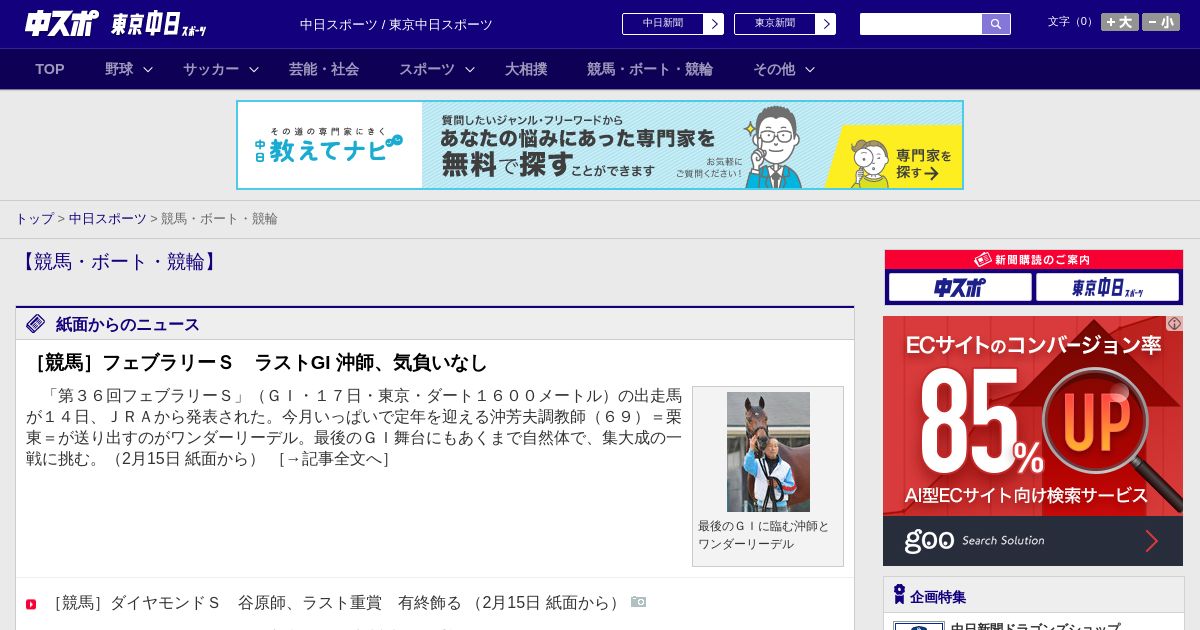The height and width of the screenshot is (630, 1200).
Task: Click the 【競馬・ボート・競輪】 page title
Action: tap(118, 262)
